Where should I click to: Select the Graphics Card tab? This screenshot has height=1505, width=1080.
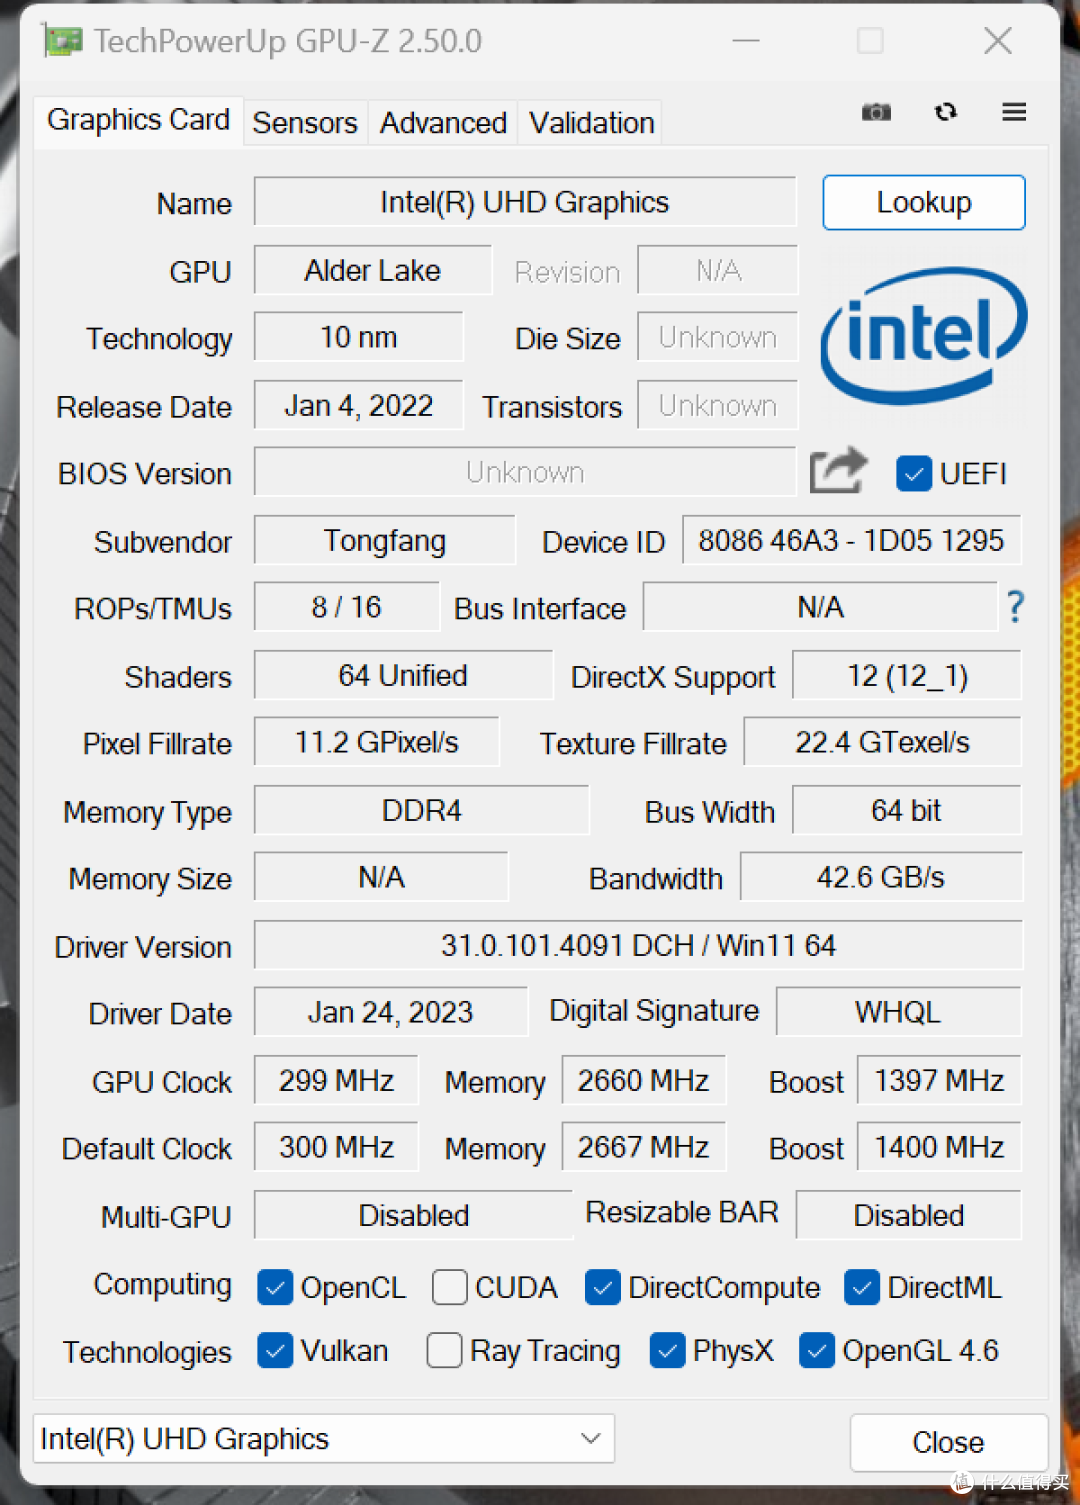point(139,120)
